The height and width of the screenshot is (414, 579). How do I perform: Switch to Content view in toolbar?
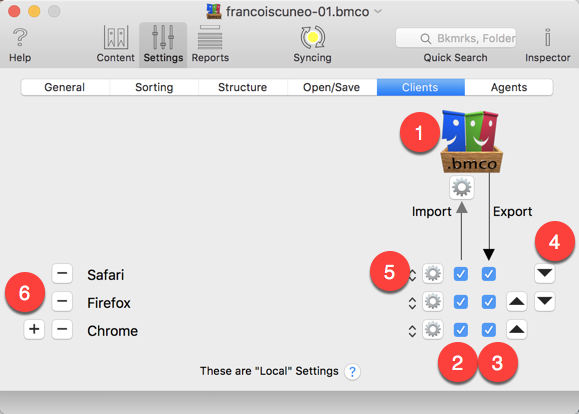click(x=116, y=44)
